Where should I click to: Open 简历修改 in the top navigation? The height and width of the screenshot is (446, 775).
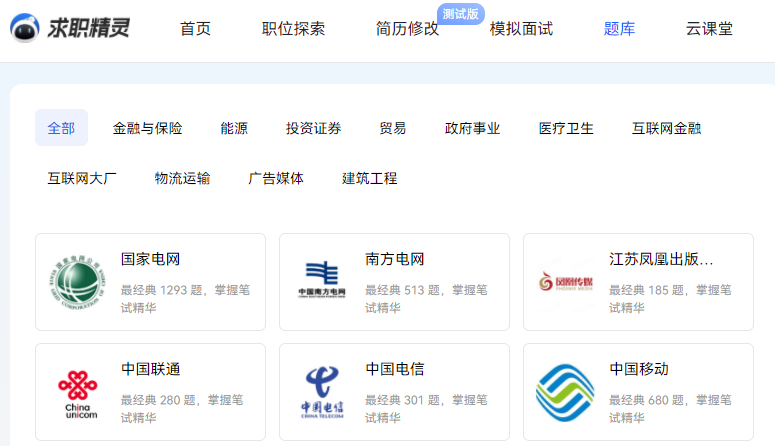[407, 29]
